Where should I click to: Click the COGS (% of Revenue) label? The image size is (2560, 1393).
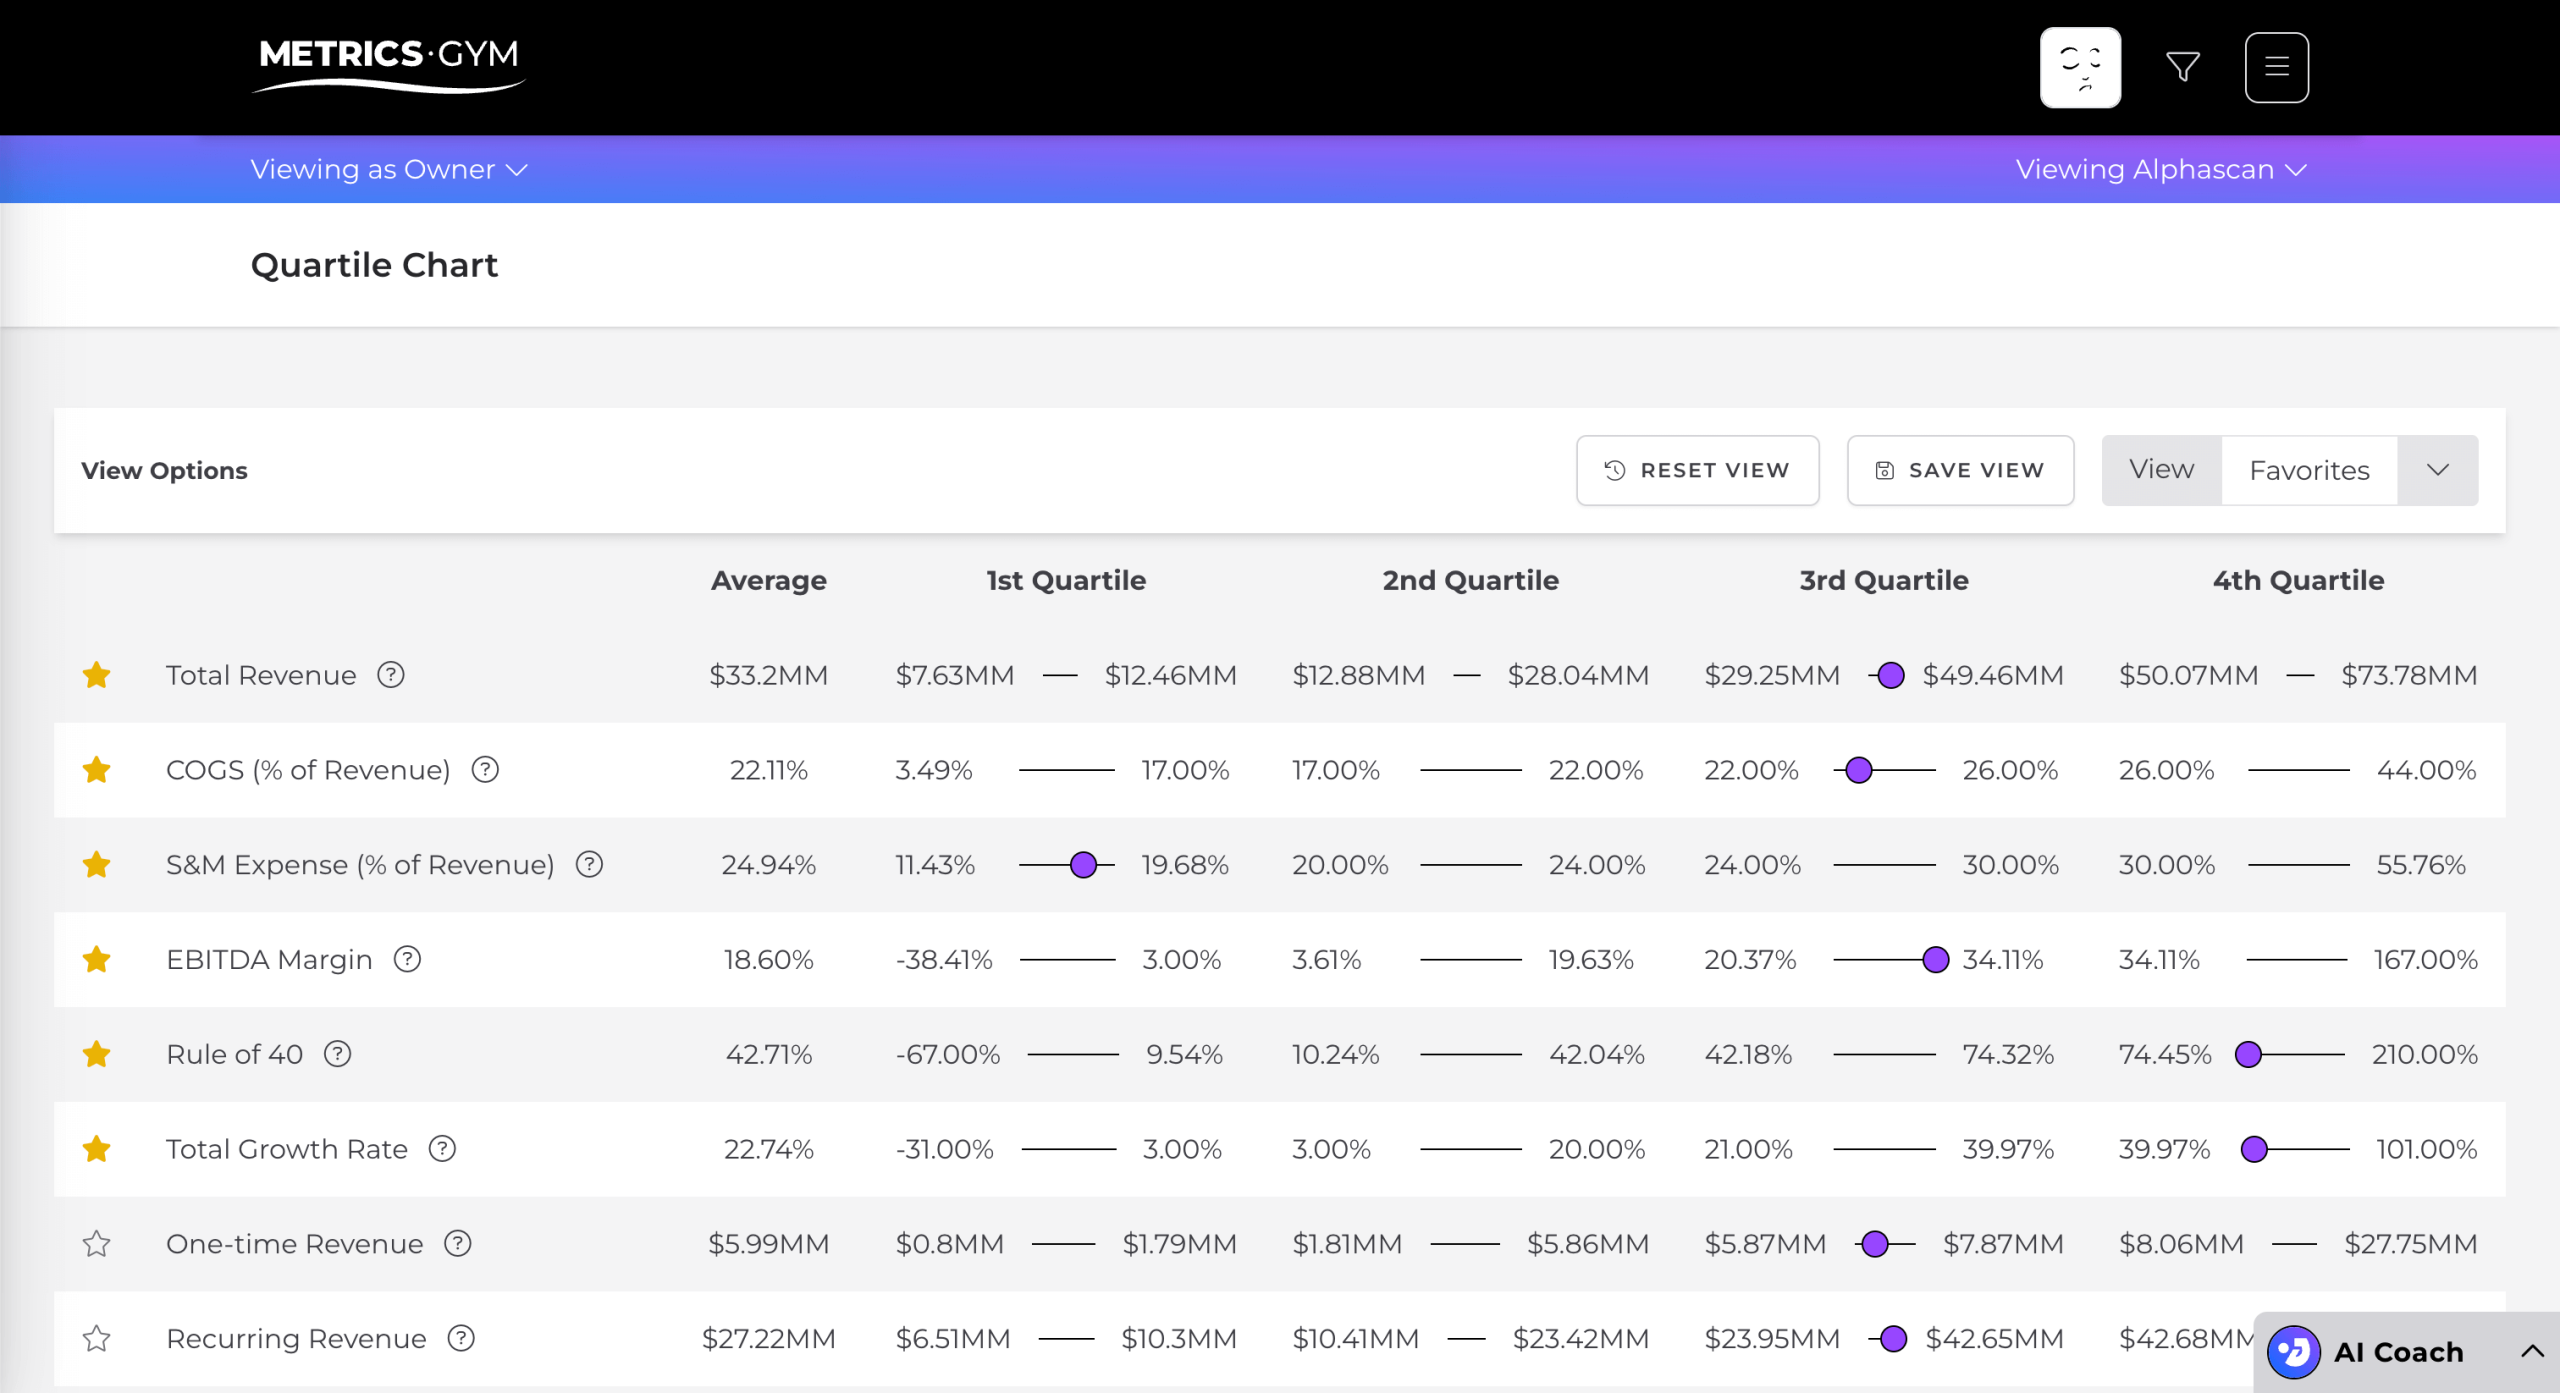[x=308, y=770]
